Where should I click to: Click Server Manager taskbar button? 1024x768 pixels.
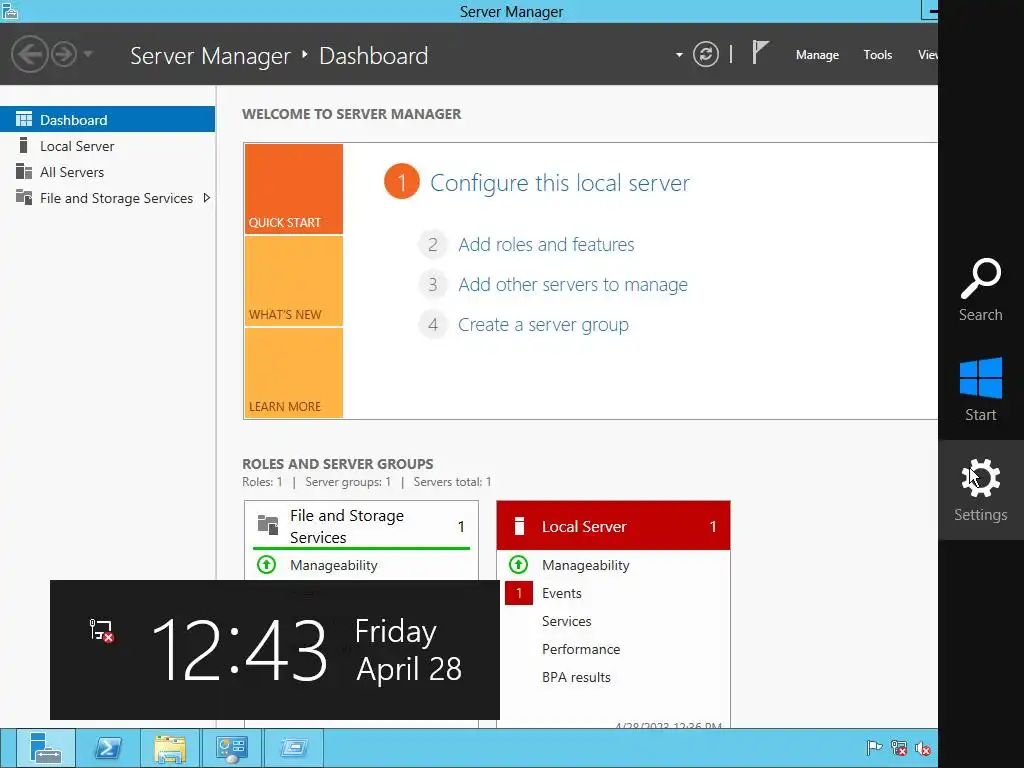tap(45, 748)
